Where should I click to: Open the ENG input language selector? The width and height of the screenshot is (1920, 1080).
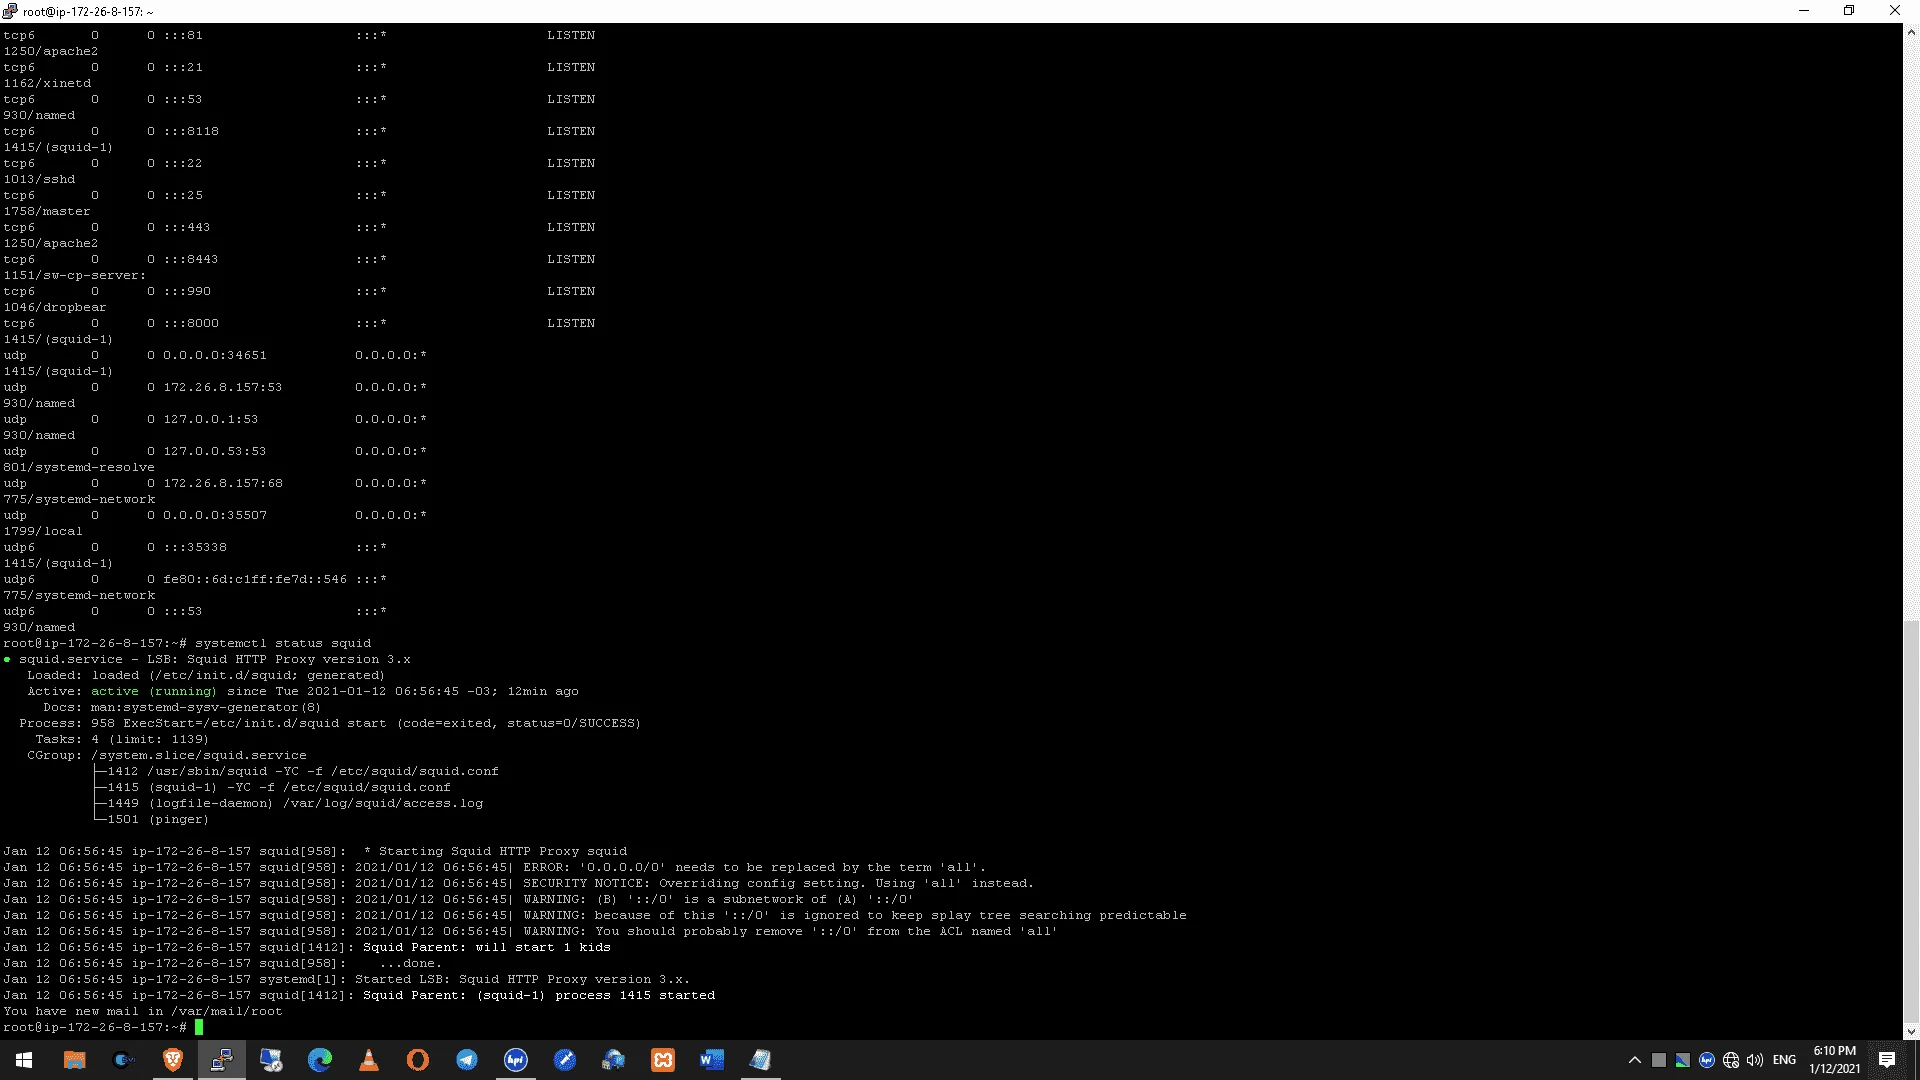1785,1060
